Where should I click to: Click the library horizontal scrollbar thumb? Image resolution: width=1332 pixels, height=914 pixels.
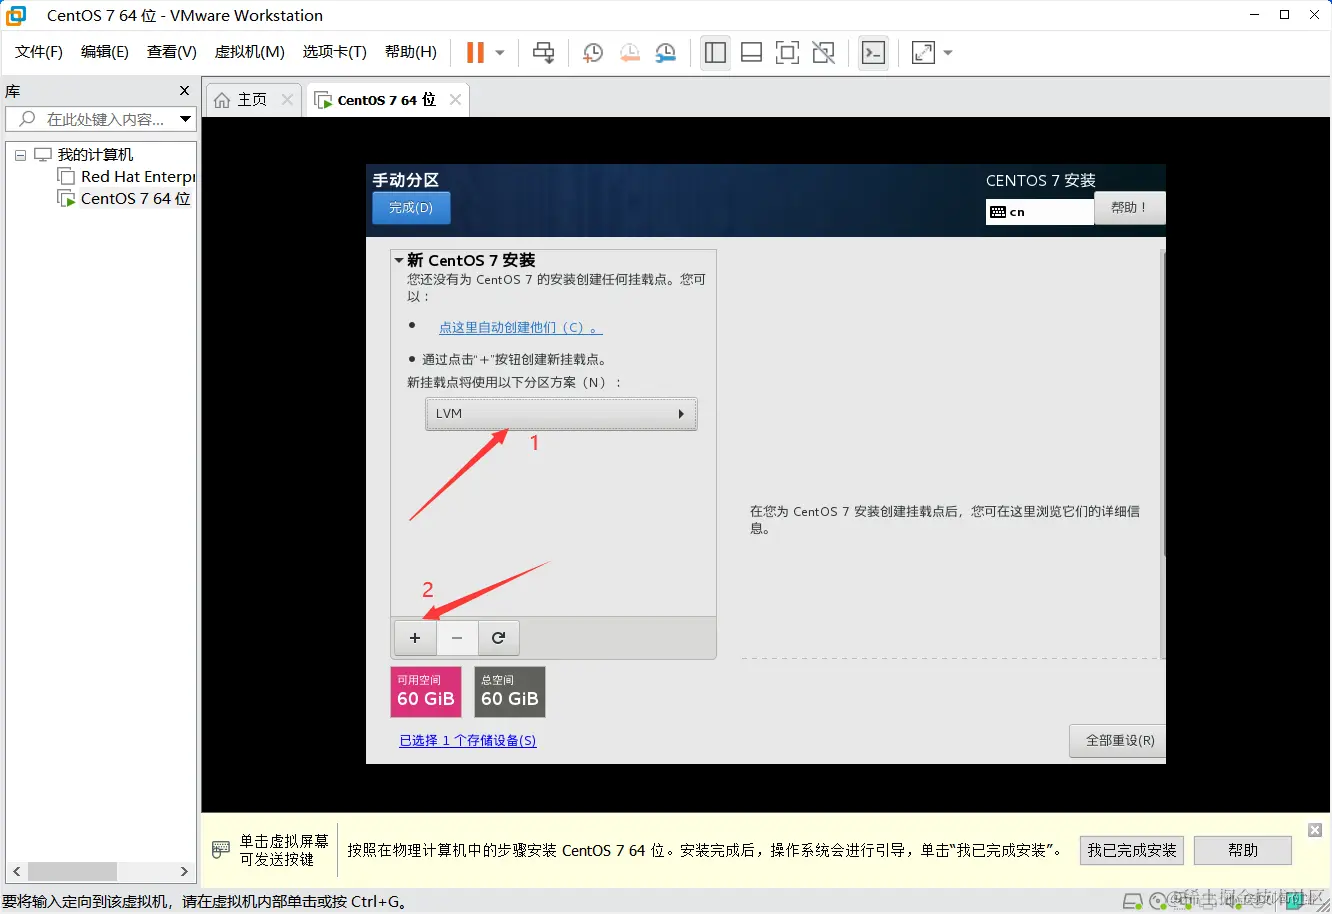pos(72,871)
